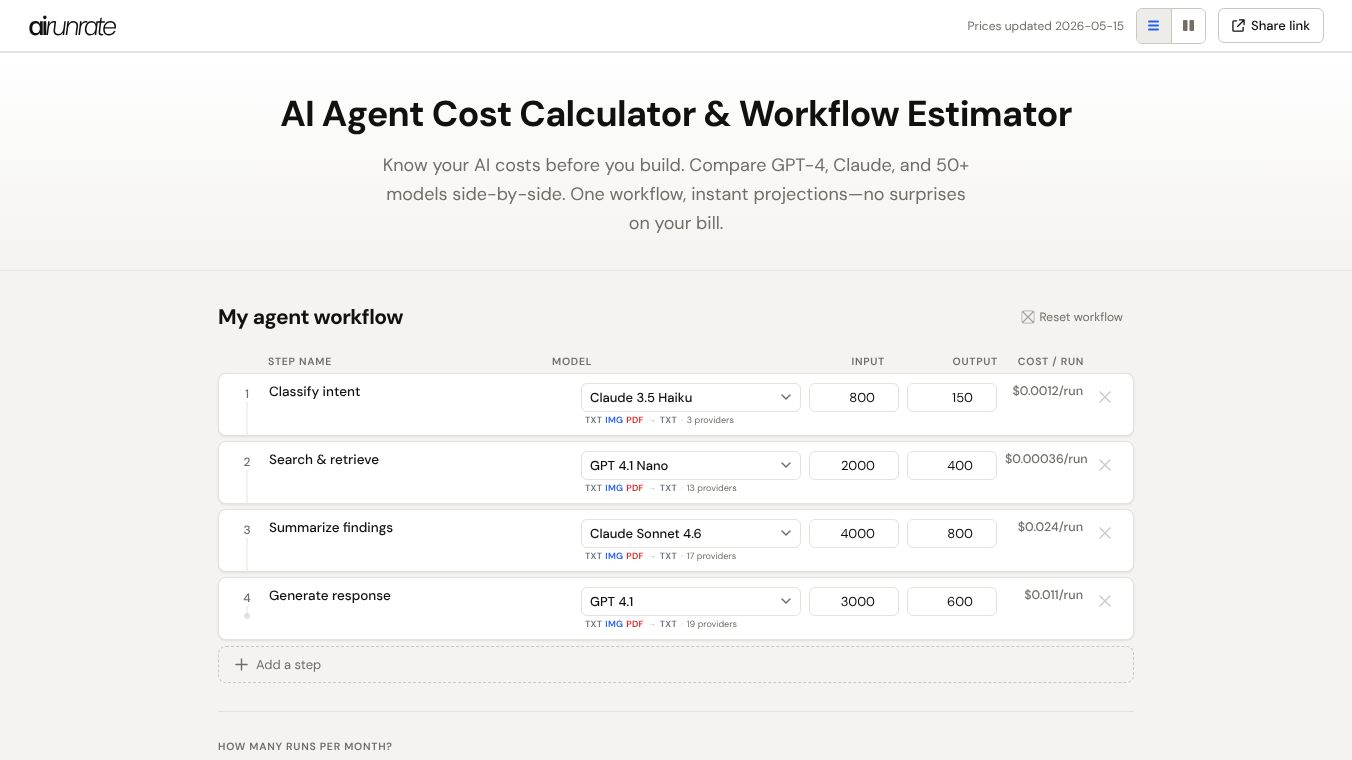Edit output tokens field showing 150

pos(952,398)
